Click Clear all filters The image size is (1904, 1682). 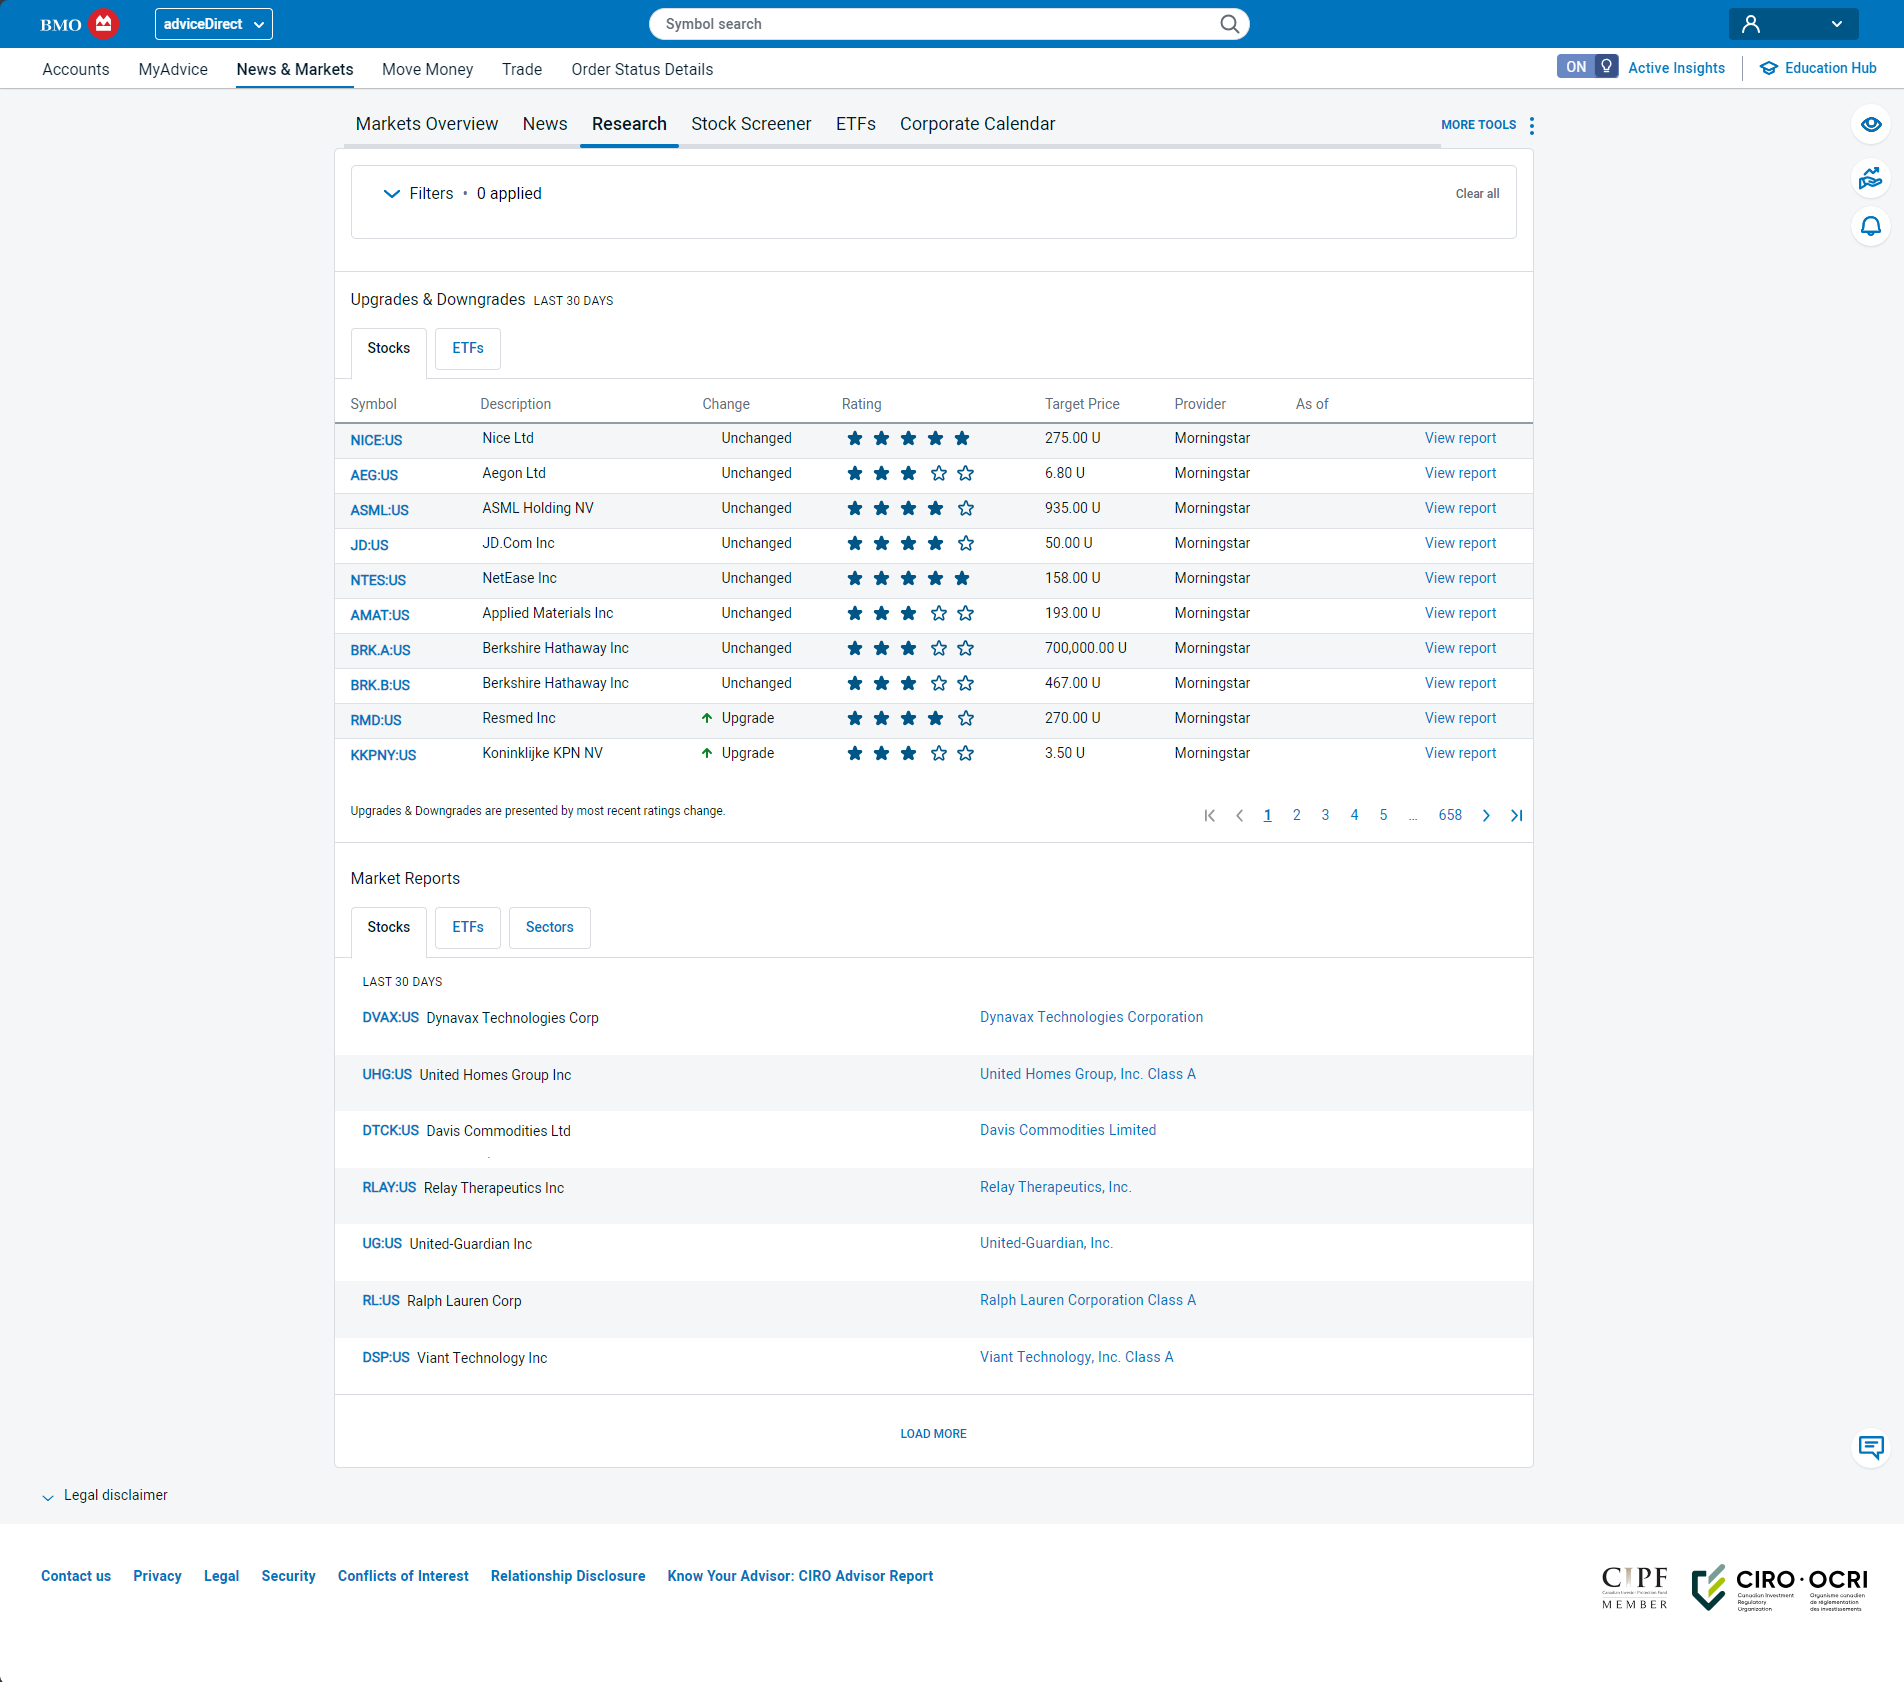(x=1477, y=194)
